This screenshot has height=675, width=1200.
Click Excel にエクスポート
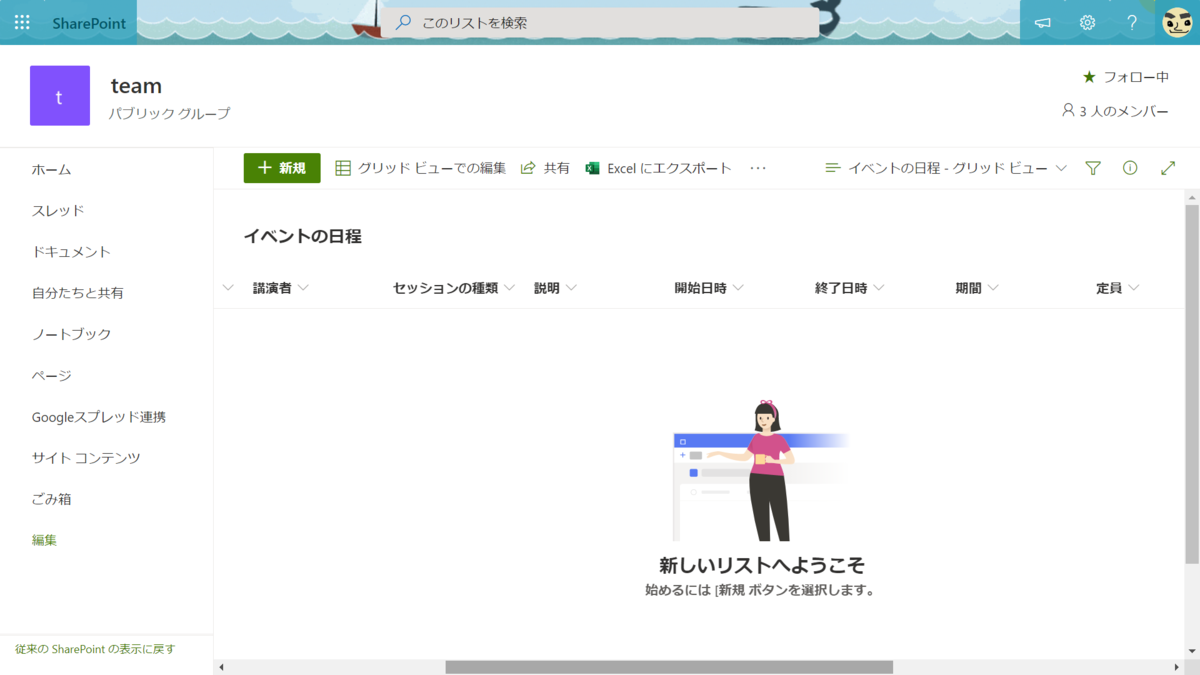click(659, 168)
